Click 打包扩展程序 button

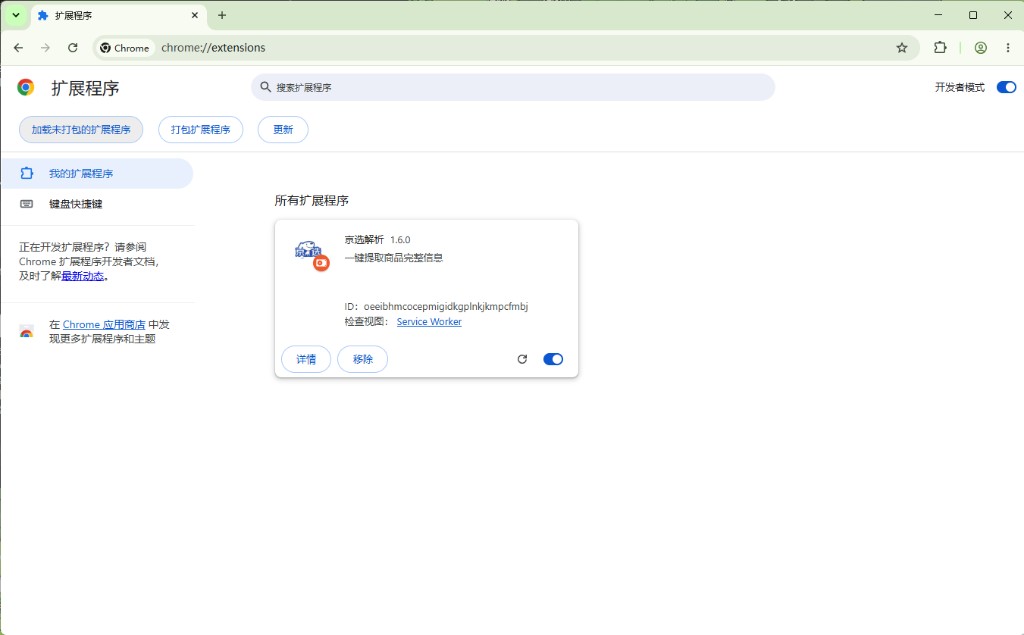pos(200,129)
